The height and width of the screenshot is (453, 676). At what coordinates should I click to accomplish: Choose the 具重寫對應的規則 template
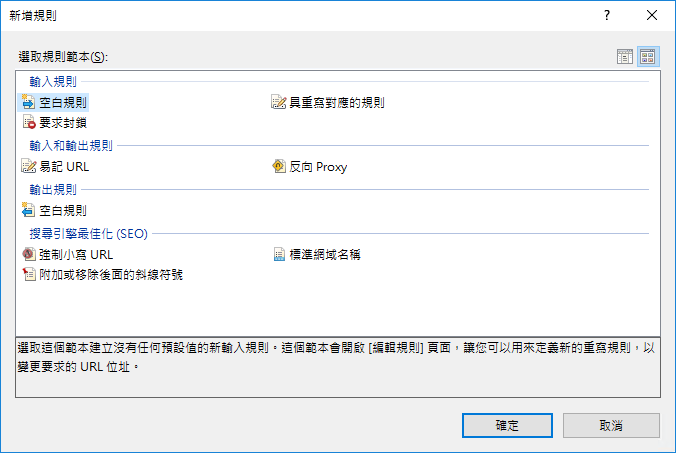tap(336, 102)
